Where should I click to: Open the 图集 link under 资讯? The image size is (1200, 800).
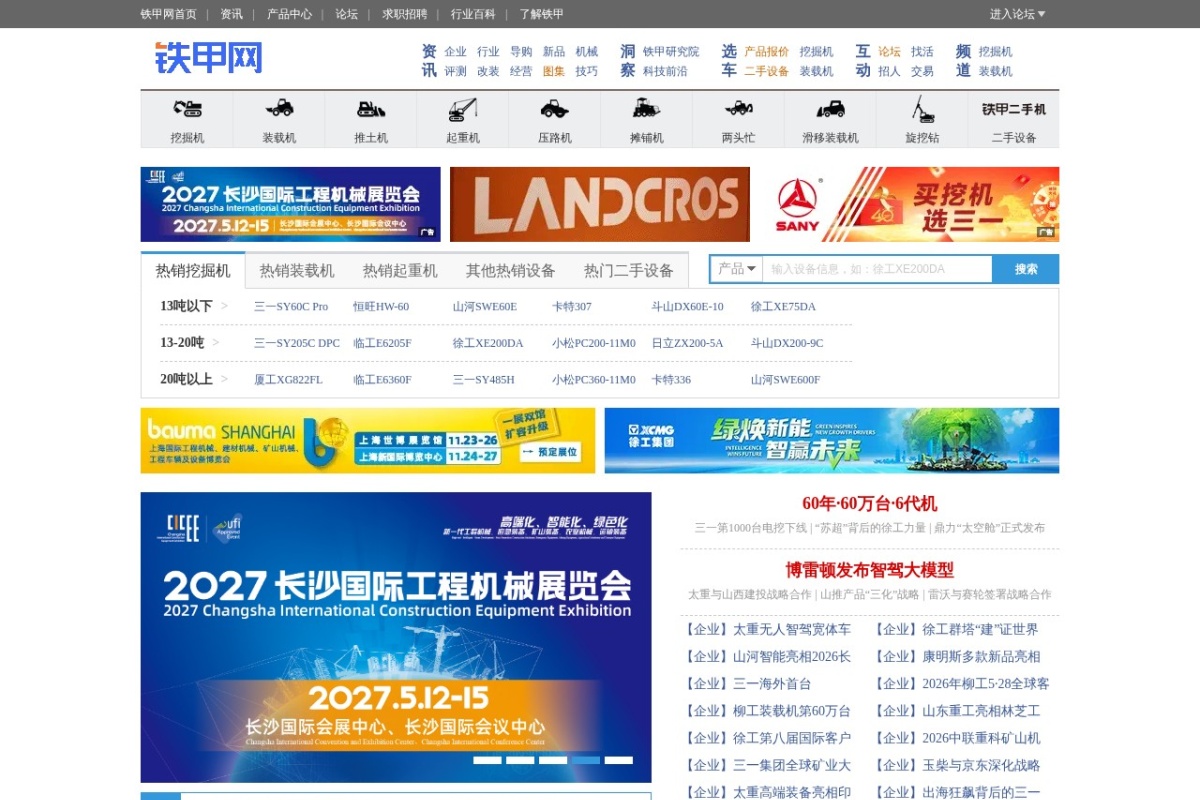tap(554, 71)
